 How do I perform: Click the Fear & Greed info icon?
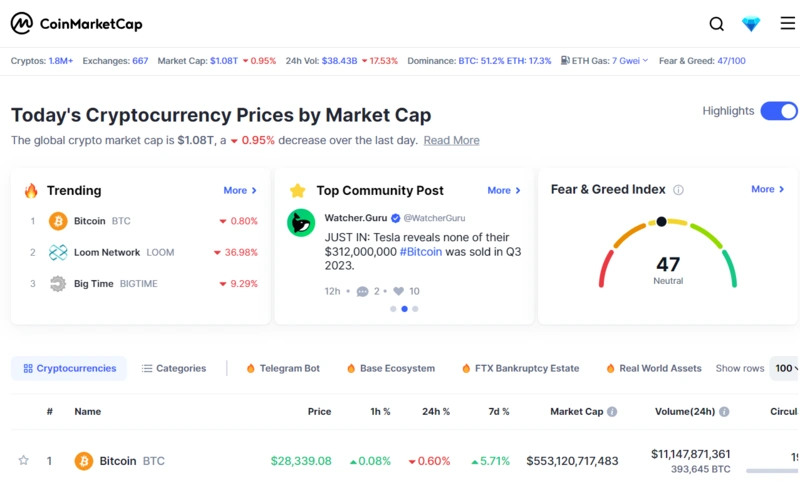[x=678, y=190]
